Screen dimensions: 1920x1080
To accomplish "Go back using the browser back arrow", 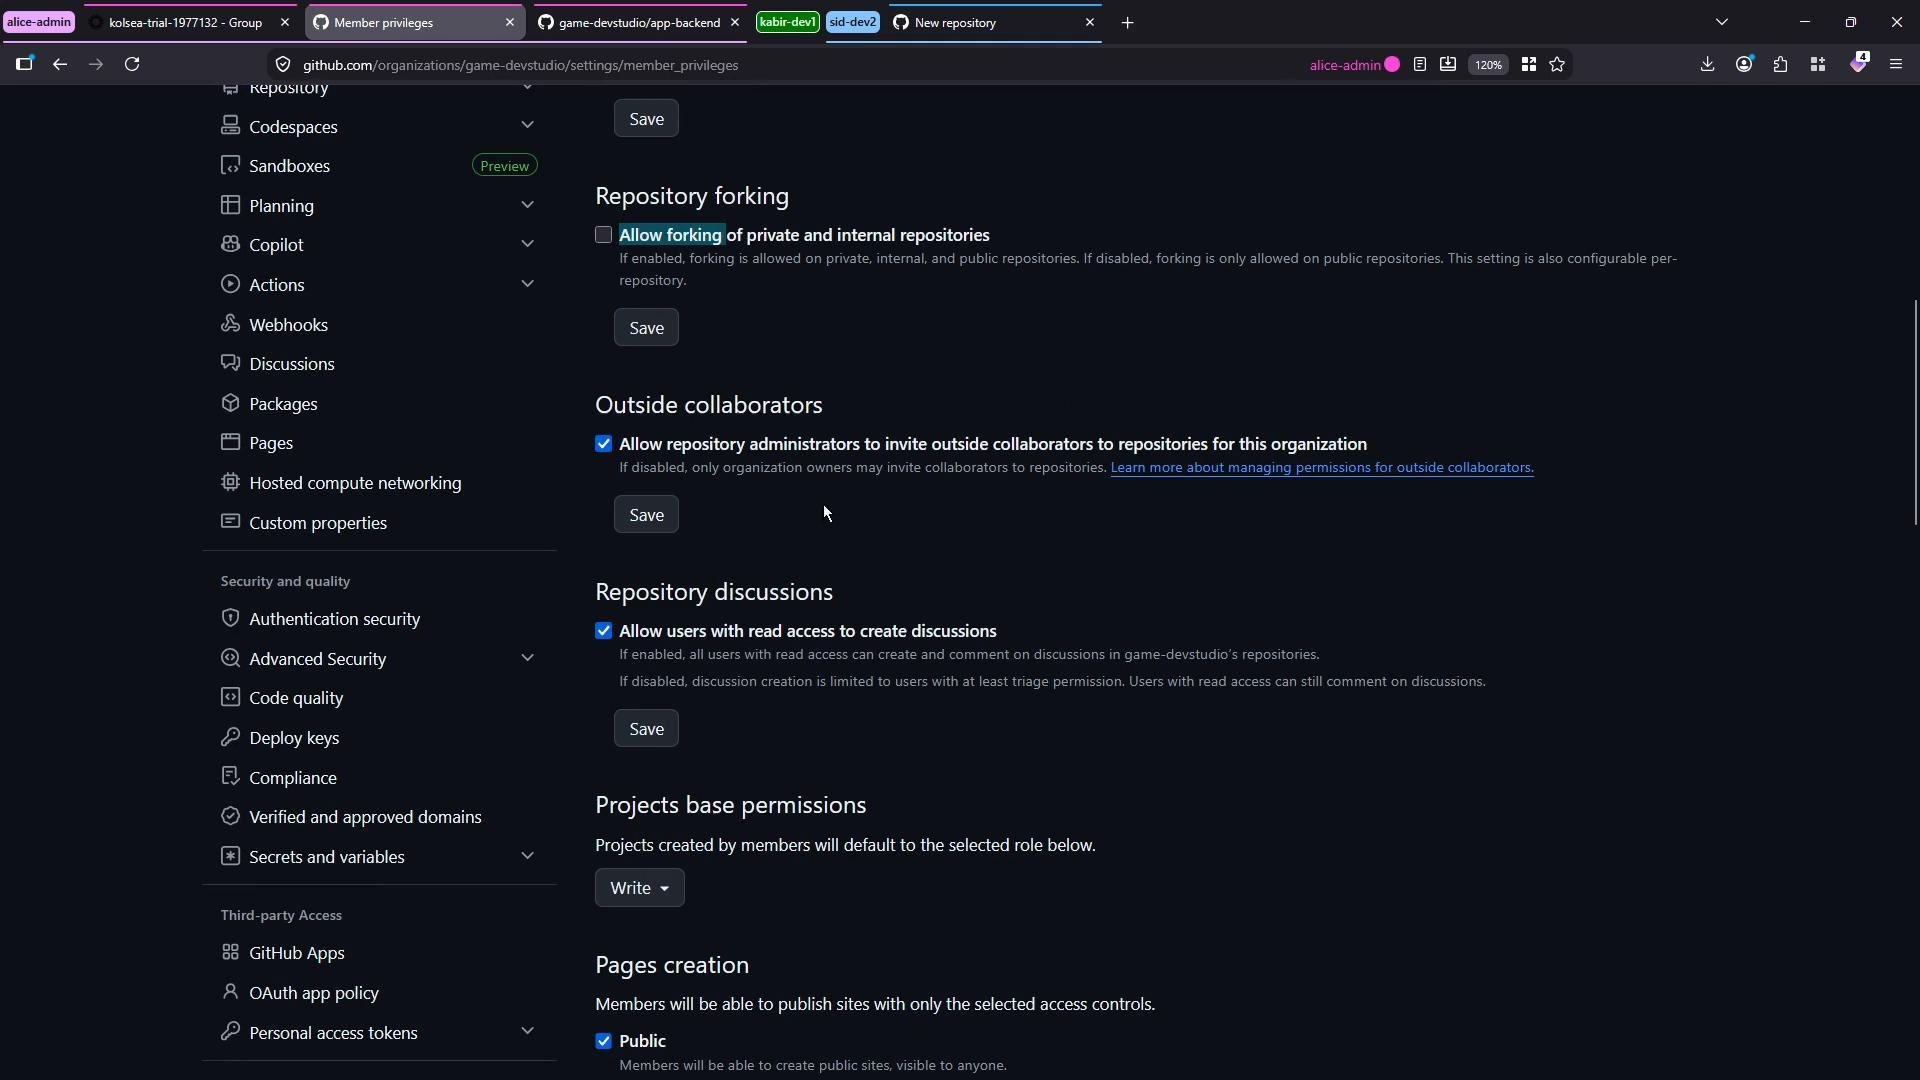I will click(x=60, y=65).
